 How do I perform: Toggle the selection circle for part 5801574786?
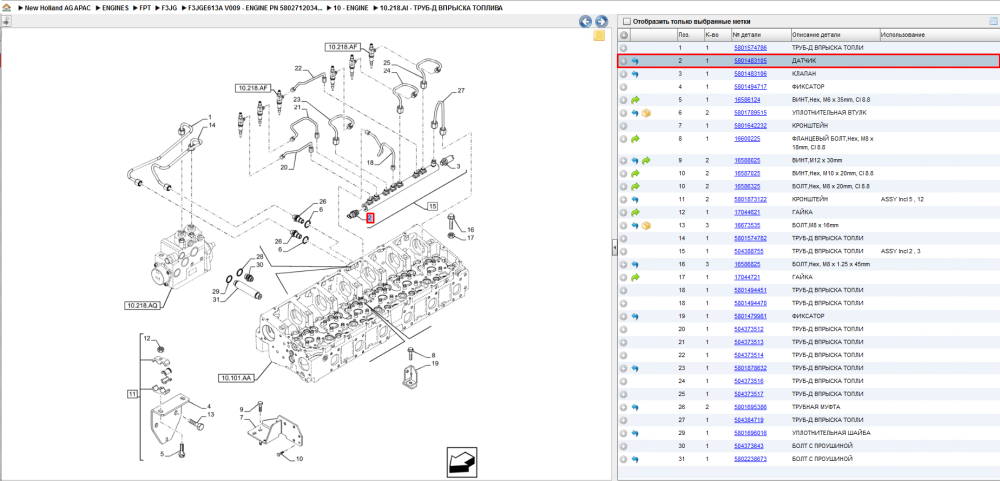[x=624, y=48]
